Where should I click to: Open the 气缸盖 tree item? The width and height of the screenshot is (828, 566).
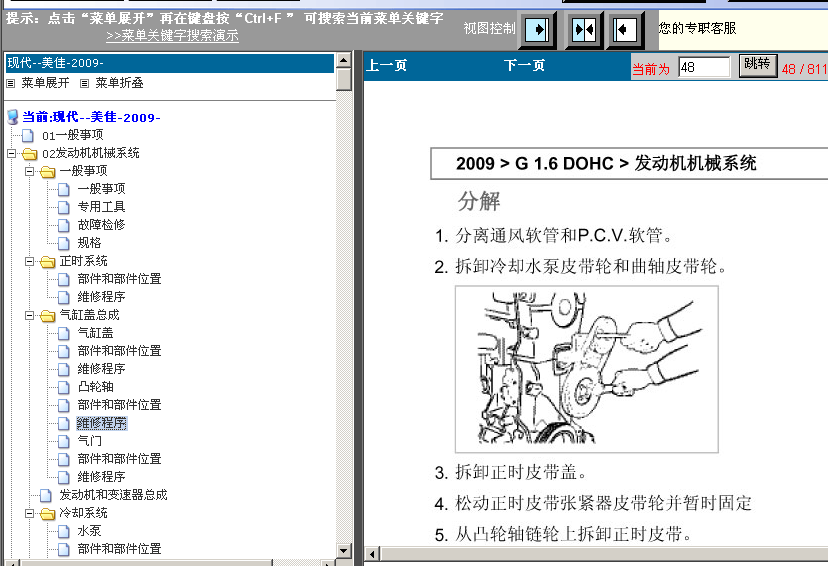(96, 333)
